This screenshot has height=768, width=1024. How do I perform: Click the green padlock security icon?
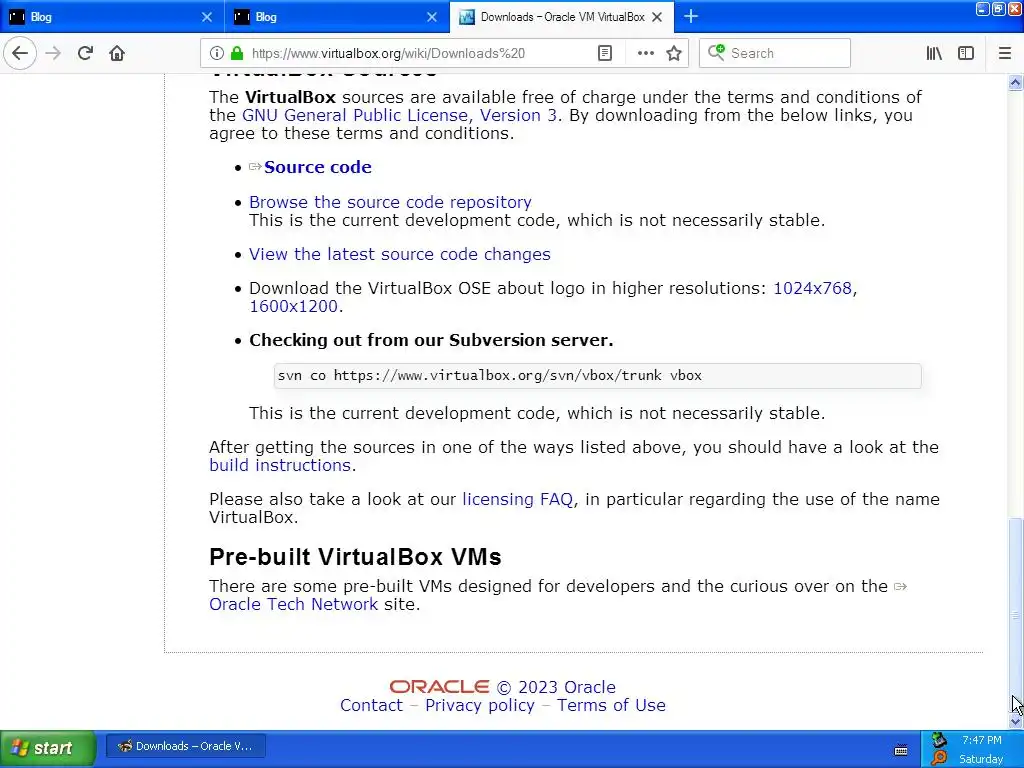coord(237,53)
